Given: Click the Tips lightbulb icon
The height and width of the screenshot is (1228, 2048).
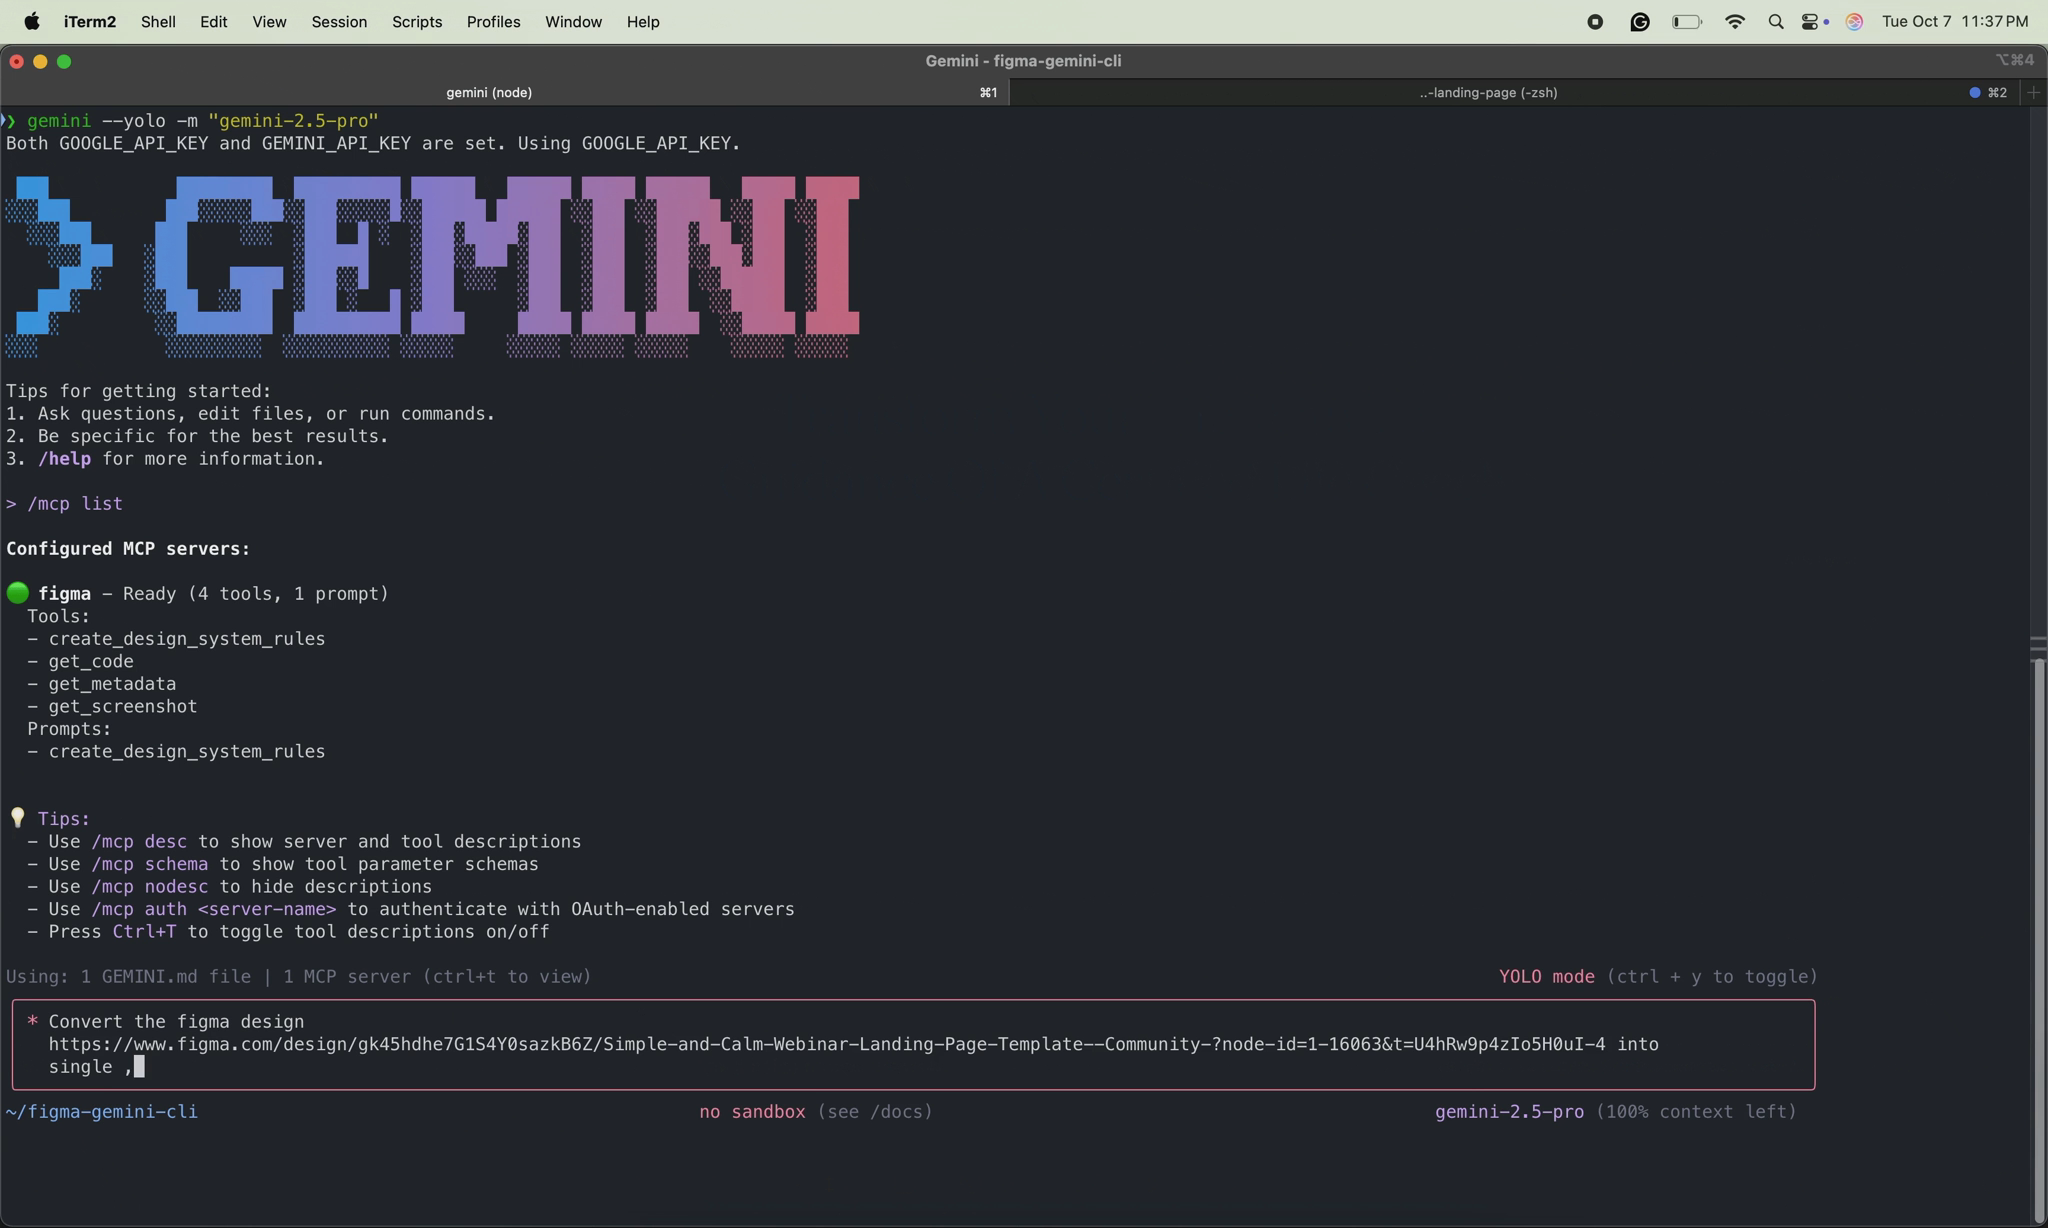Looking at the screenshot, I should click(x=17, y=818).
